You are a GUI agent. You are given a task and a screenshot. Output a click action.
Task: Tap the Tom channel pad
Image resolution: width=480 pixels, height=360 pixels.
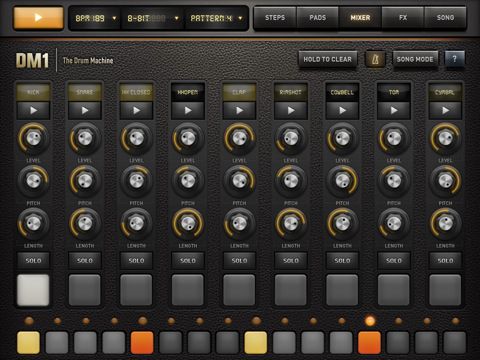(394, 290)
